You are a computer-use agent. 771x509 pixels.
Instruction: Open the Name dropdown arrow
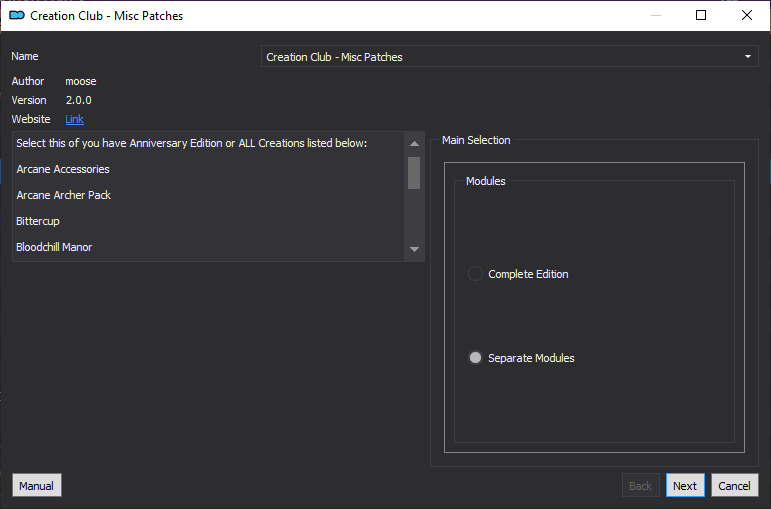pos(747,57)
